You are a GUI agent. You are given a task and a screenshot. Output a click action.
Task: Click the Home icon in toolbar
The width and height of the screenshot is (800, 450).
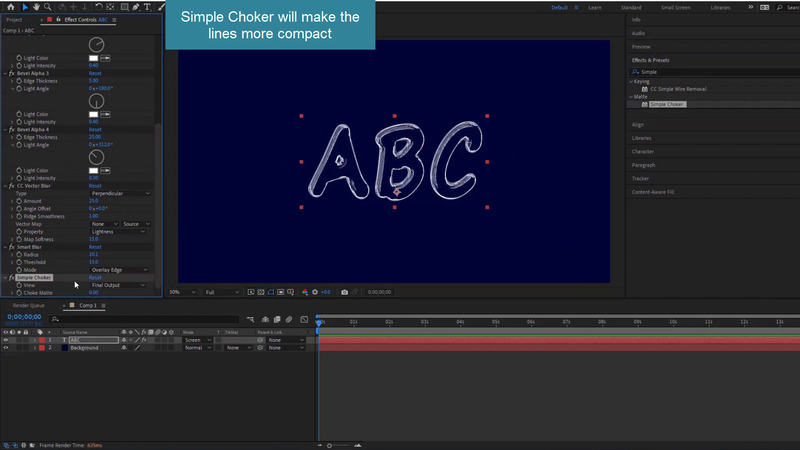point(10,7)
